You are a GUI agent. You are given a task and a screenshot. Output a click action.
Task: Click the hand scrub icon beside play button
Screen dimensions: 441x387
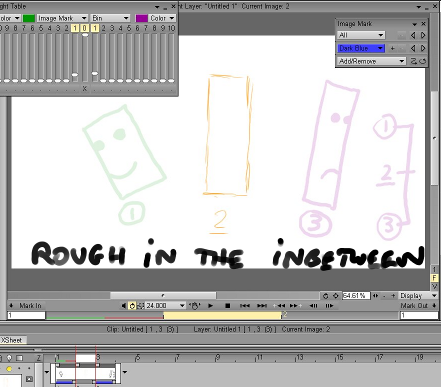click(194, 306)
